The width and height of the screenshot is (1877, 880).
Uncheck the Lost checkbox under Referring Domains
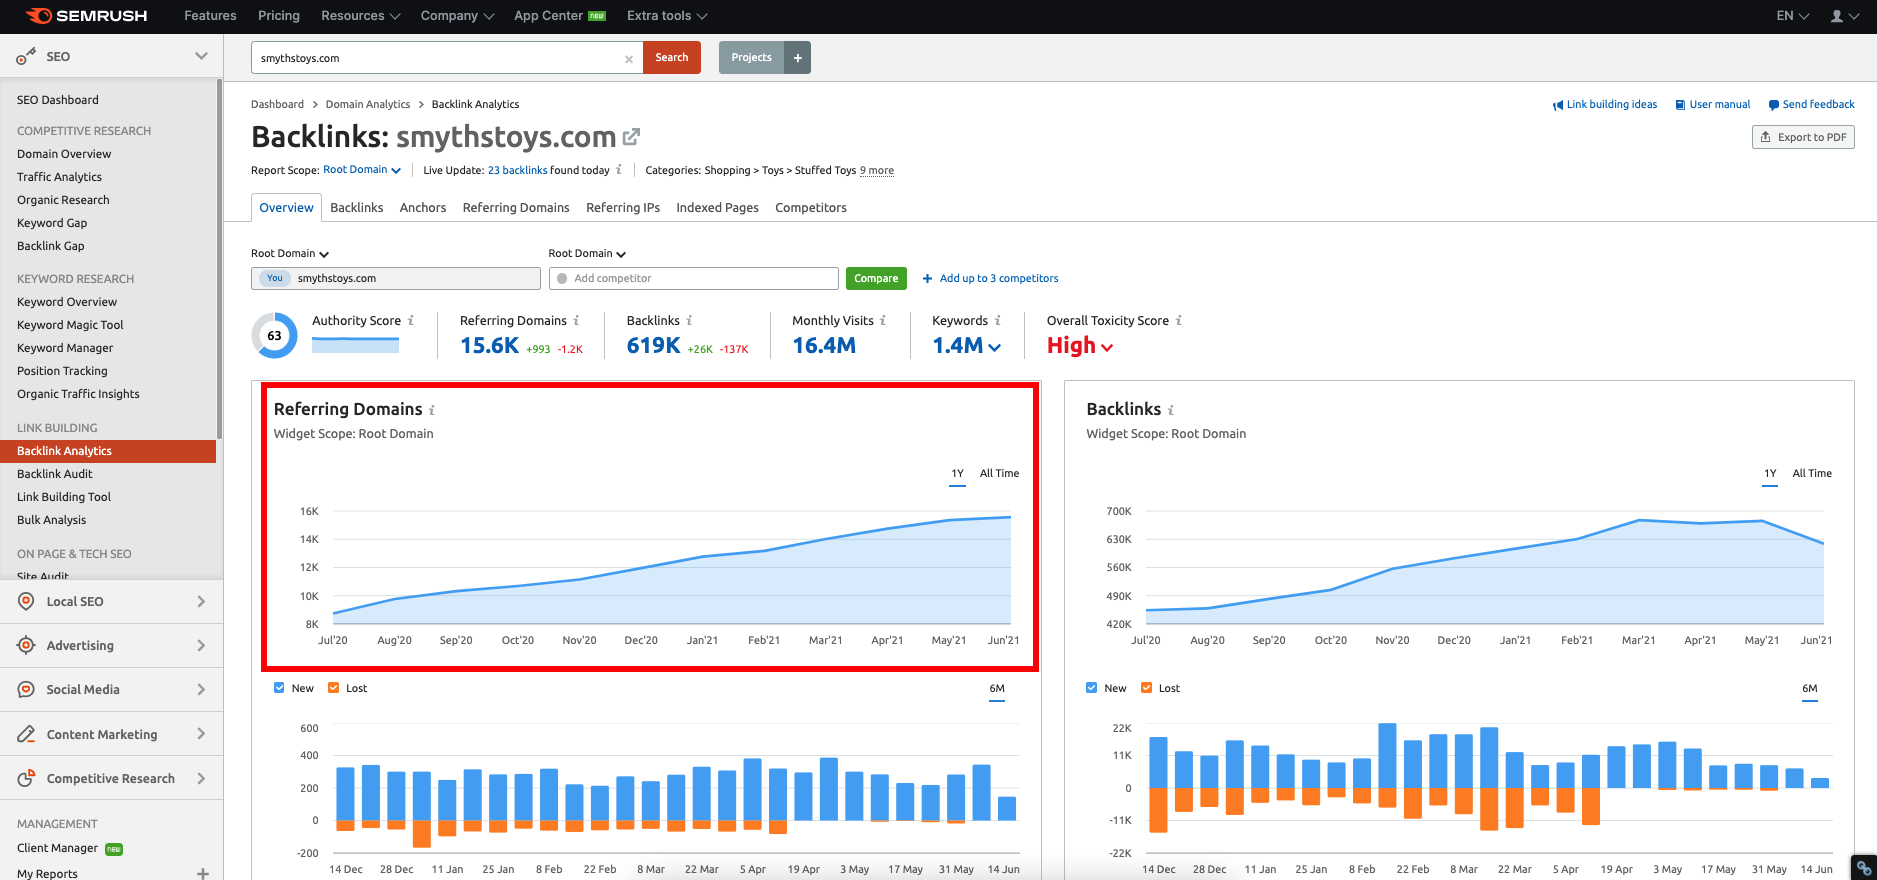click(334, 688)
